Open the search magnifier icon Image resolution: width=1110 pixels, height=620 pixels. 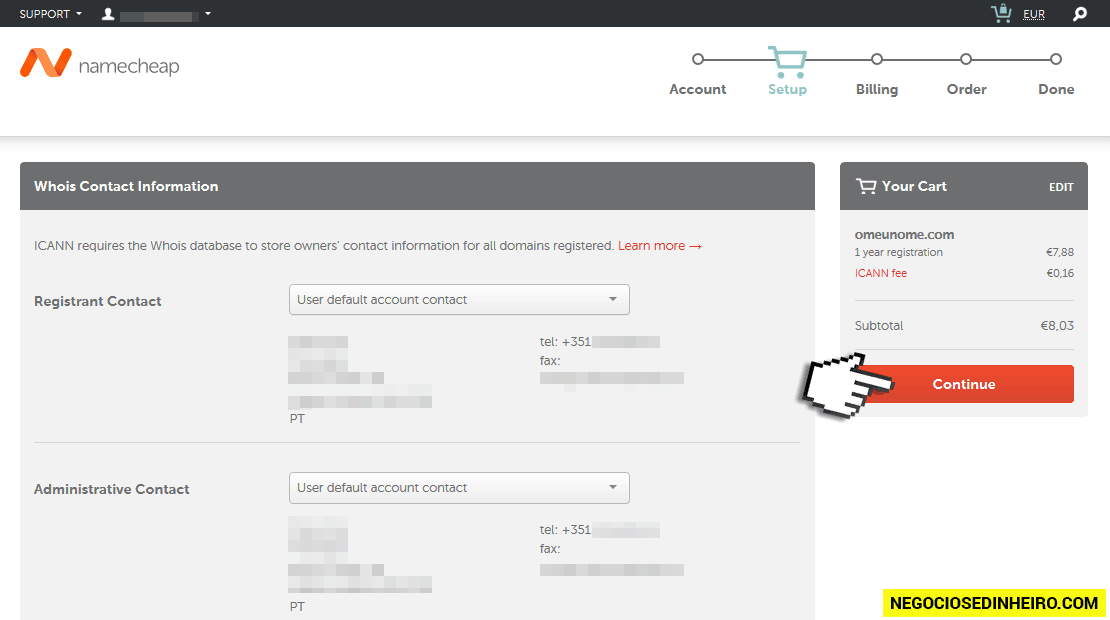[1080, 14]
